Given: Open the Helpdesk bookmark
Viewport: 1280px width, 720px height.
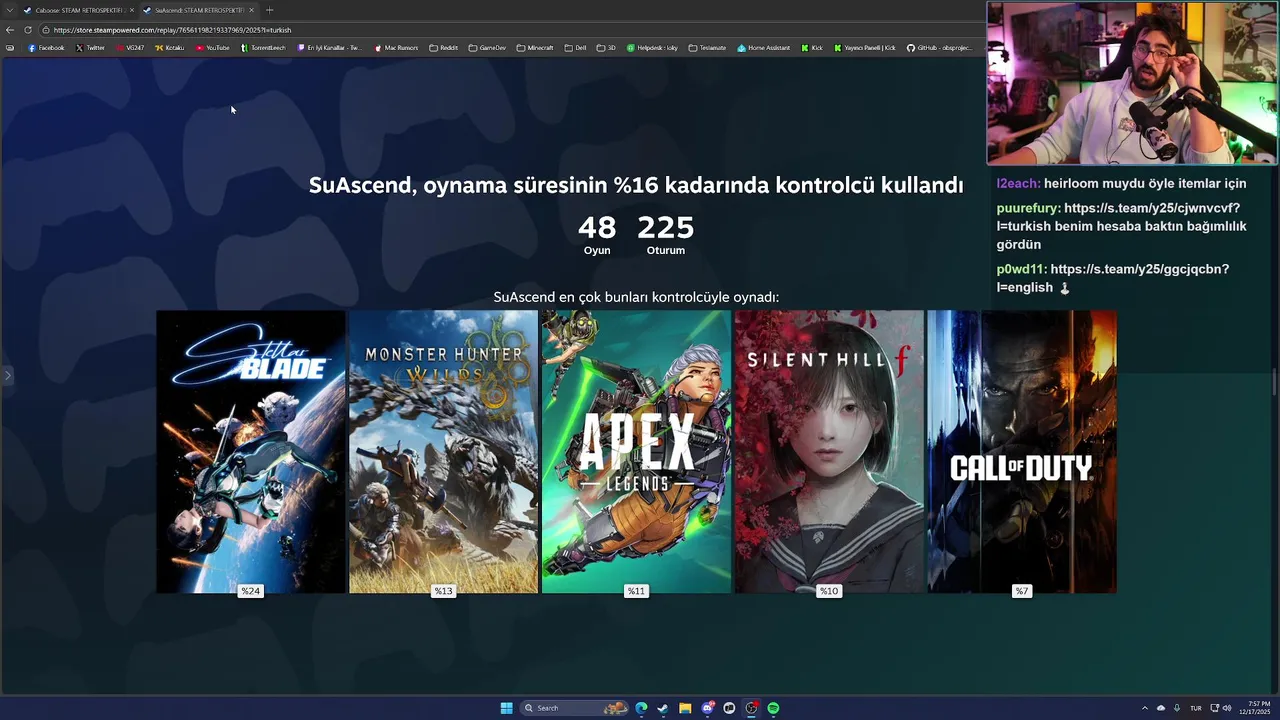Looking at the screenshot, I should click(652, 48).
